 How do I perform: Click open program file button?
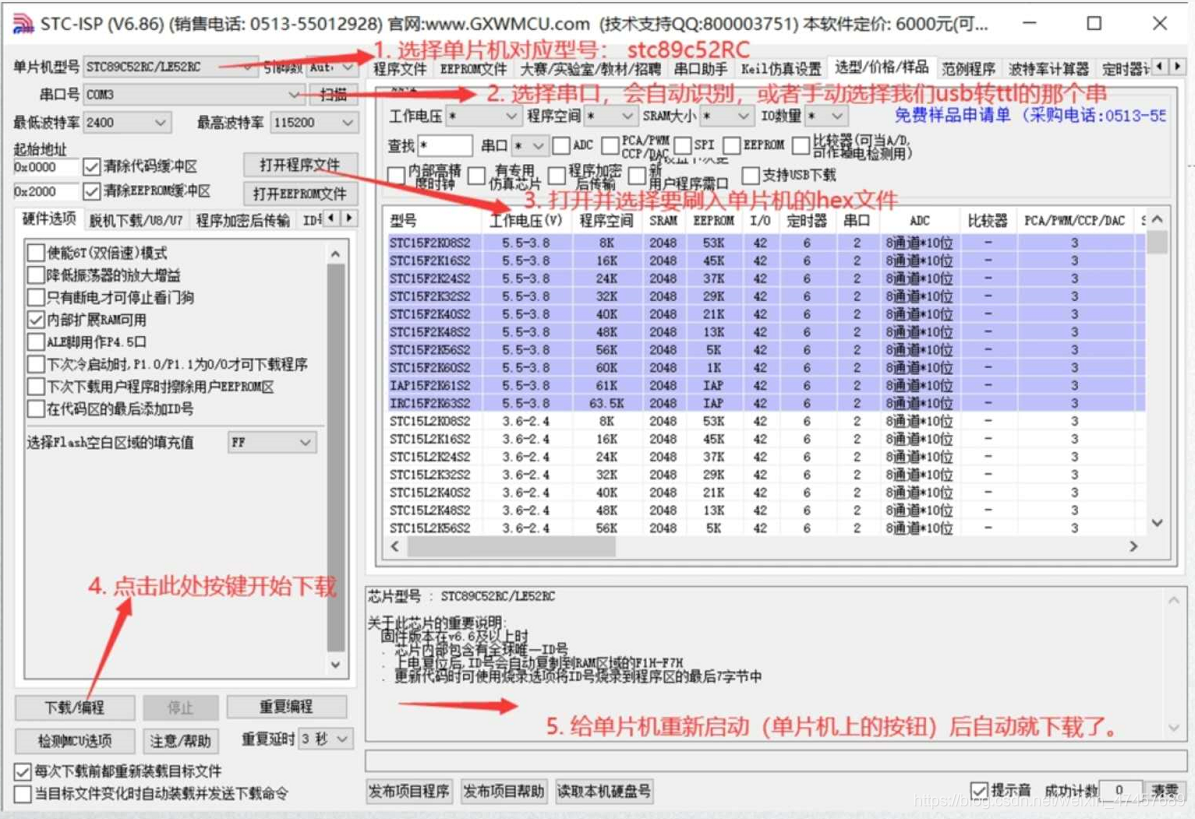pos(300,165)
